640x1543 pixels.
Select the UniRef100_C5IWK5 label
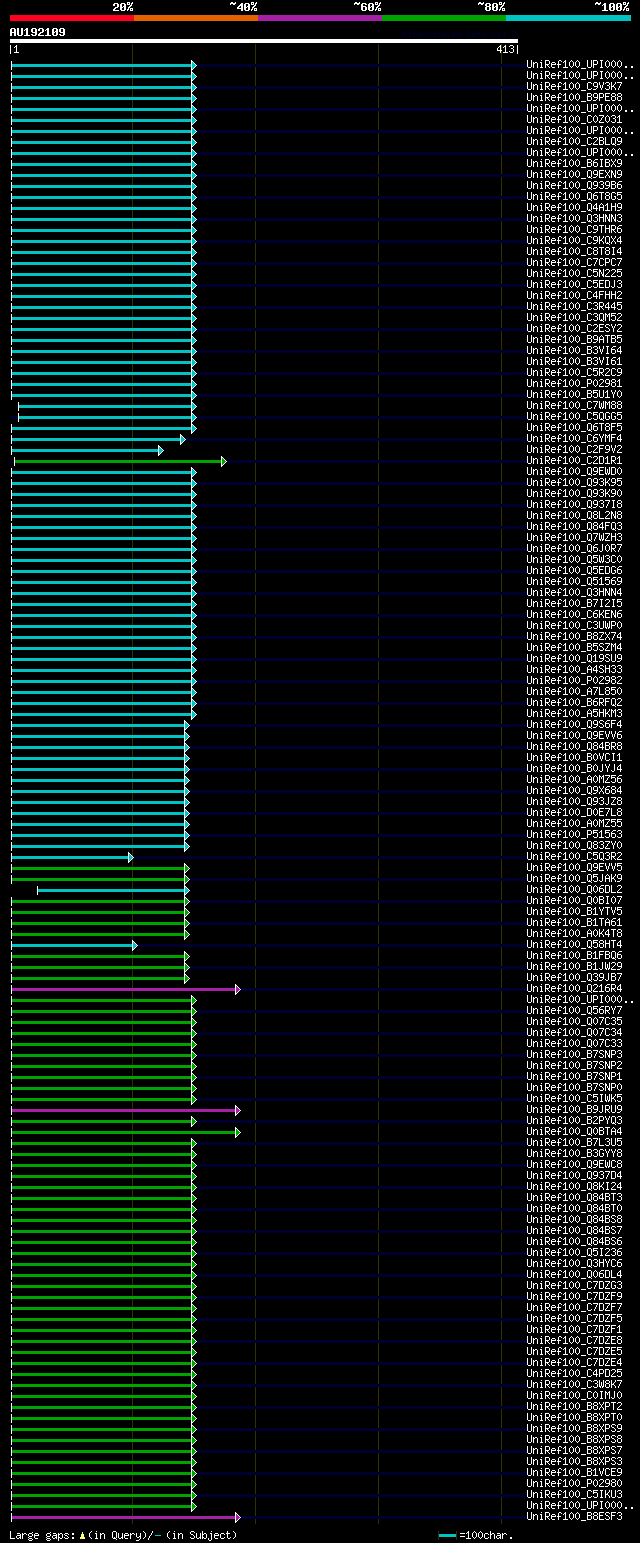pos(574,1099)
